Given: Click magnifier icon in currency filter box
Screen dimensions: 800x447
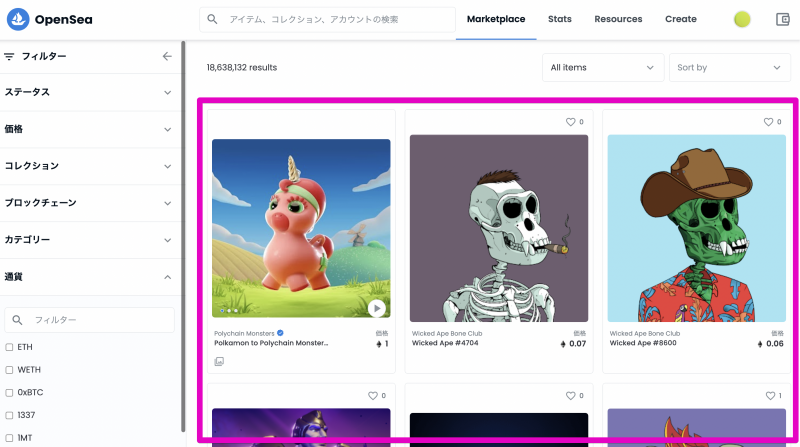Looking at the screenshot, I should pos(17,320).
